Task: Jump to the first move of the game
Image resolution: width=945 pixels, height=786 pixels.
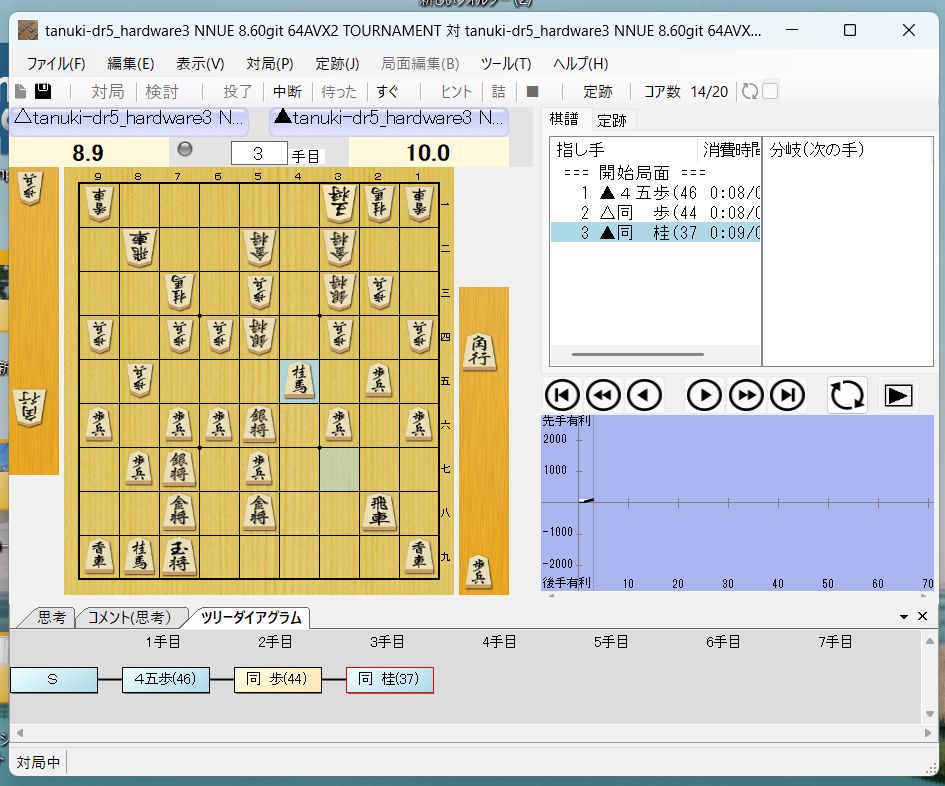Action: 563,396
